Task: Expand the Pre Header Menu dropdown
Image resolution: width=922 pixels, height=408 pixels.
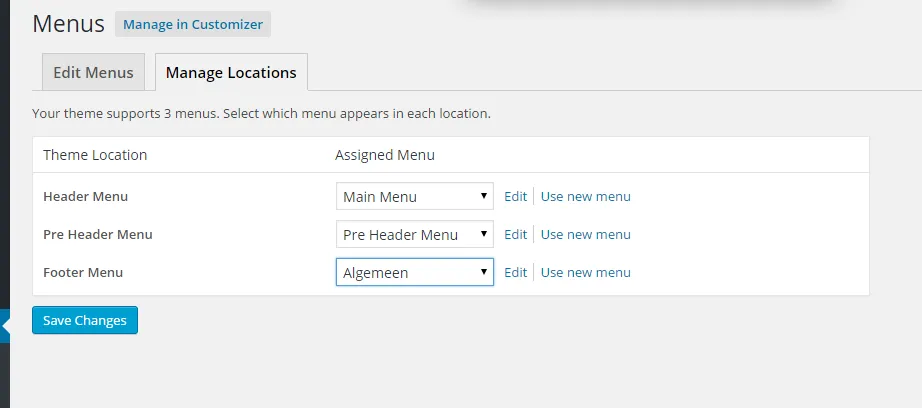Action: pos(414,234)
